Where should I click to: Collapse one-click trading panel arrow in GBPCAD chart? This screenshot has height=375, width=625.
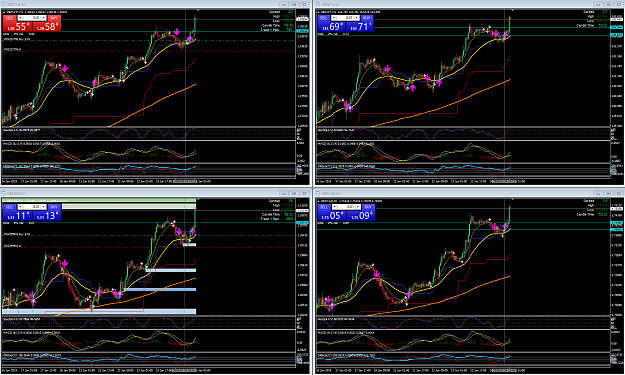[318, 201]
